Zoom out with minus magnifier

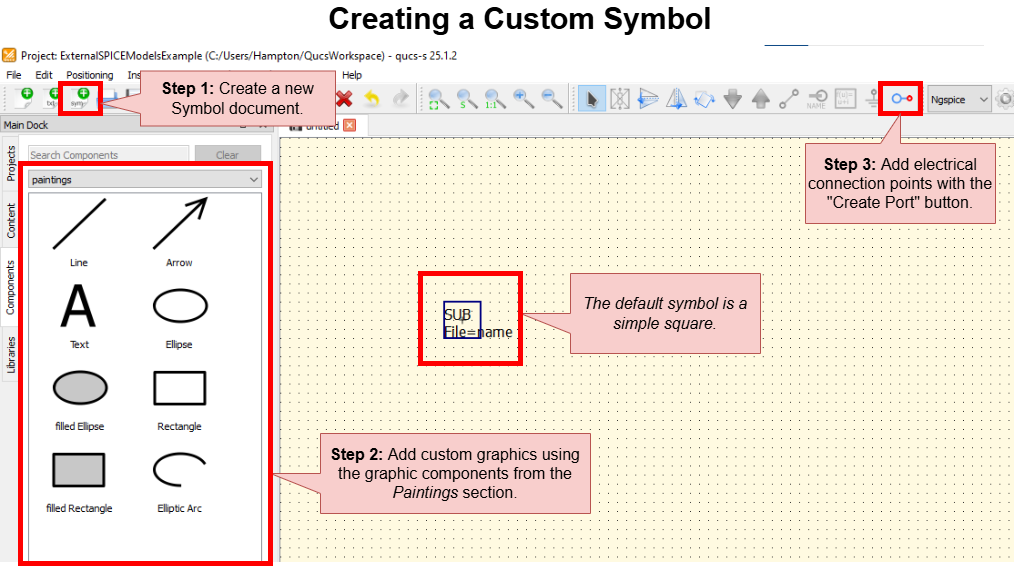552,99
